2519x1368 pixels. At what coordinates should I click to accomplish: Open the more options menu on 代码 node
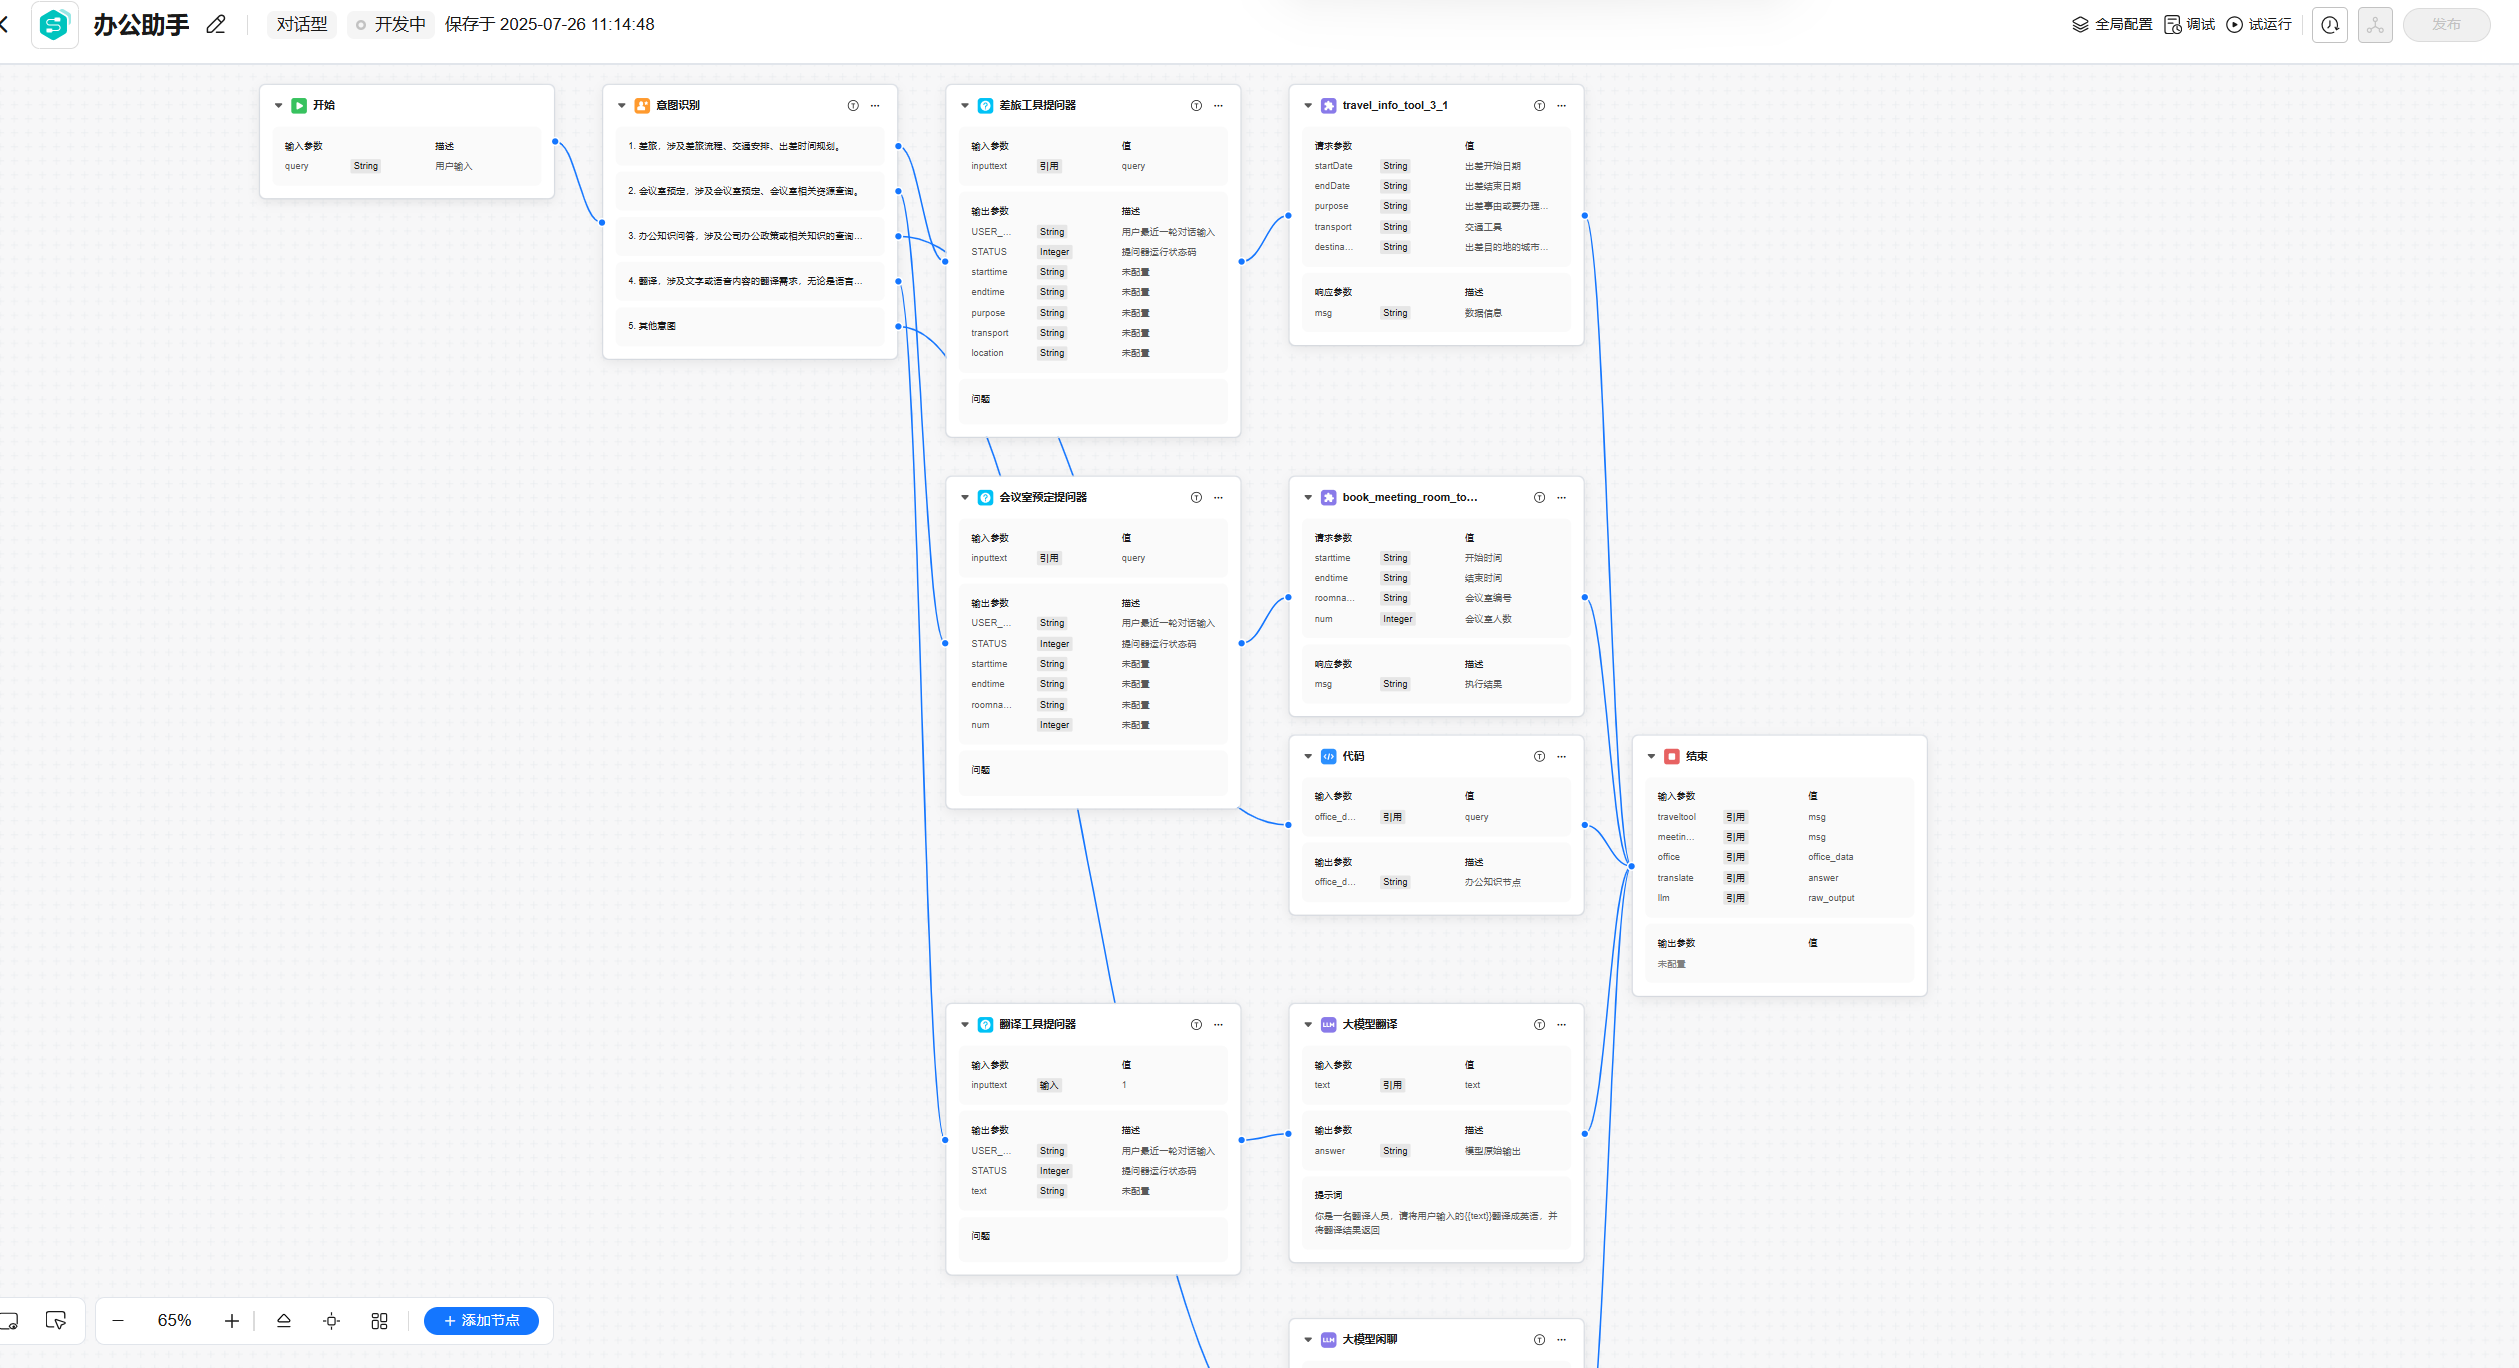point(1562,756)
